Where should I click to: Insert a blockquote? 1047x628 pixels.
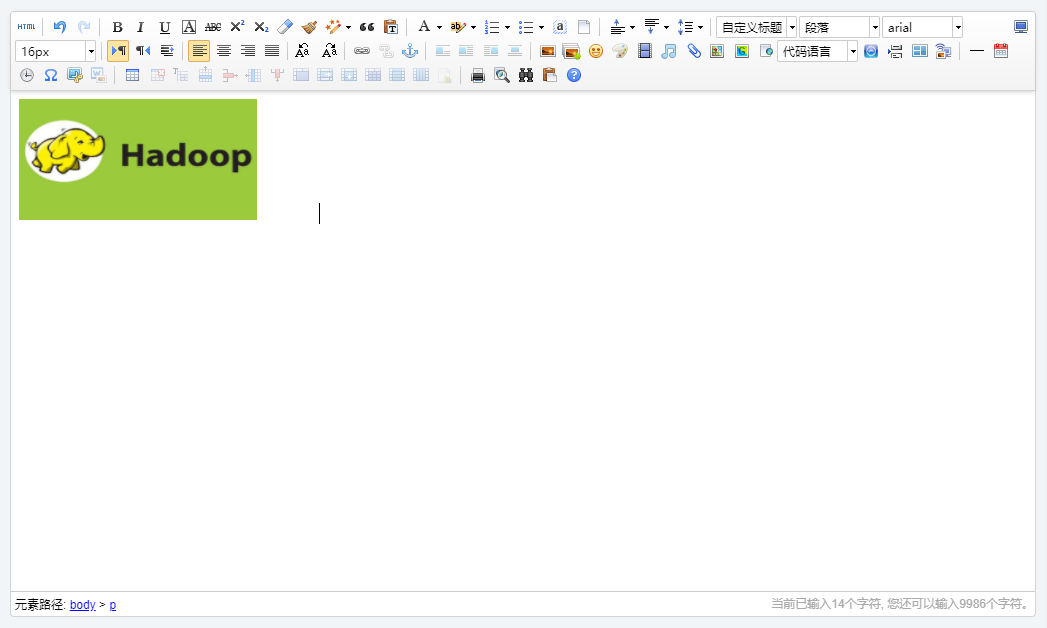pyautogui.click(x=367, y=27)
